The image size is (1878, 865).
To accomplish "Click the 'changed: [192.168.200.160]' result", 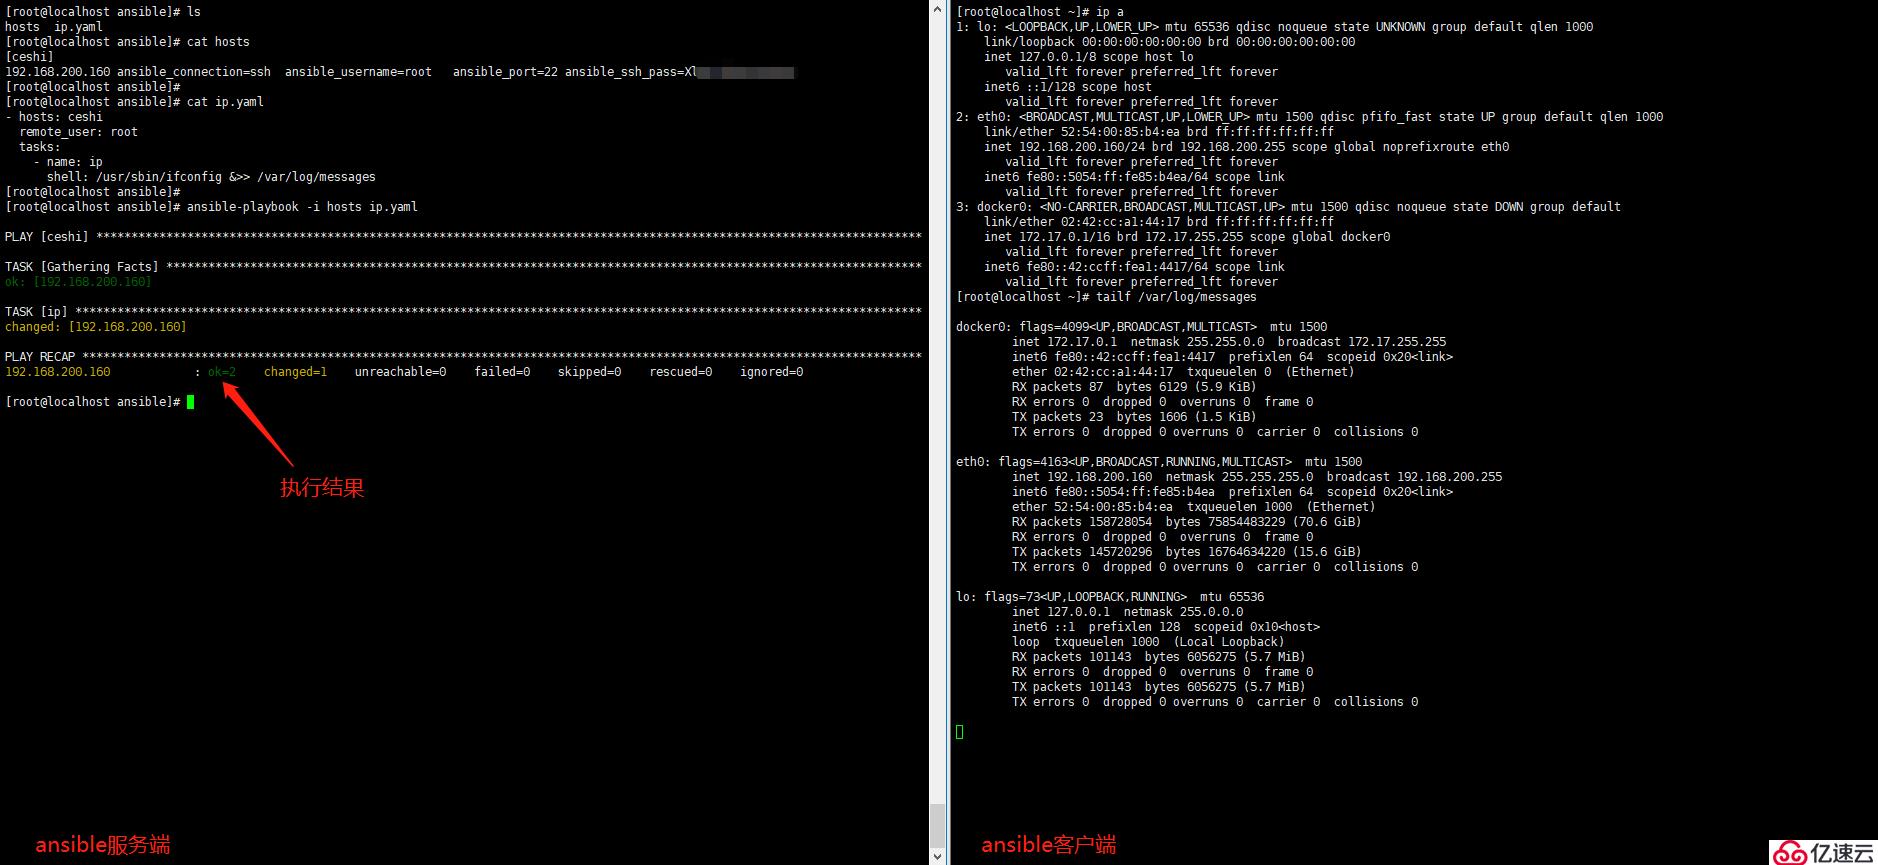I will 96,327.
